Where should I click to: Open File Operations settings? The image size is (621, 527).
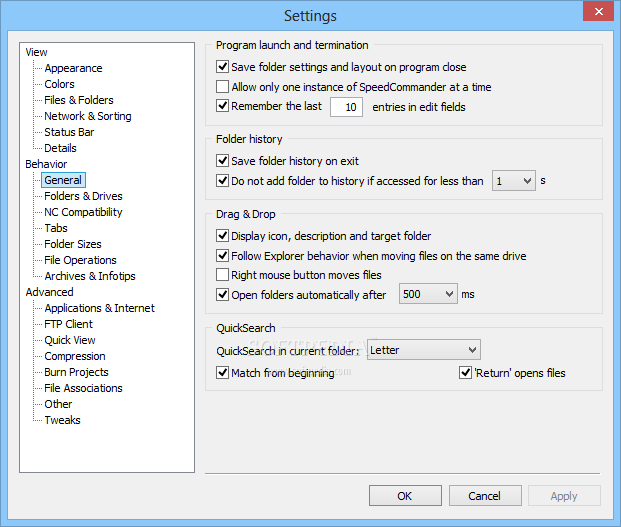click(80, 260)
